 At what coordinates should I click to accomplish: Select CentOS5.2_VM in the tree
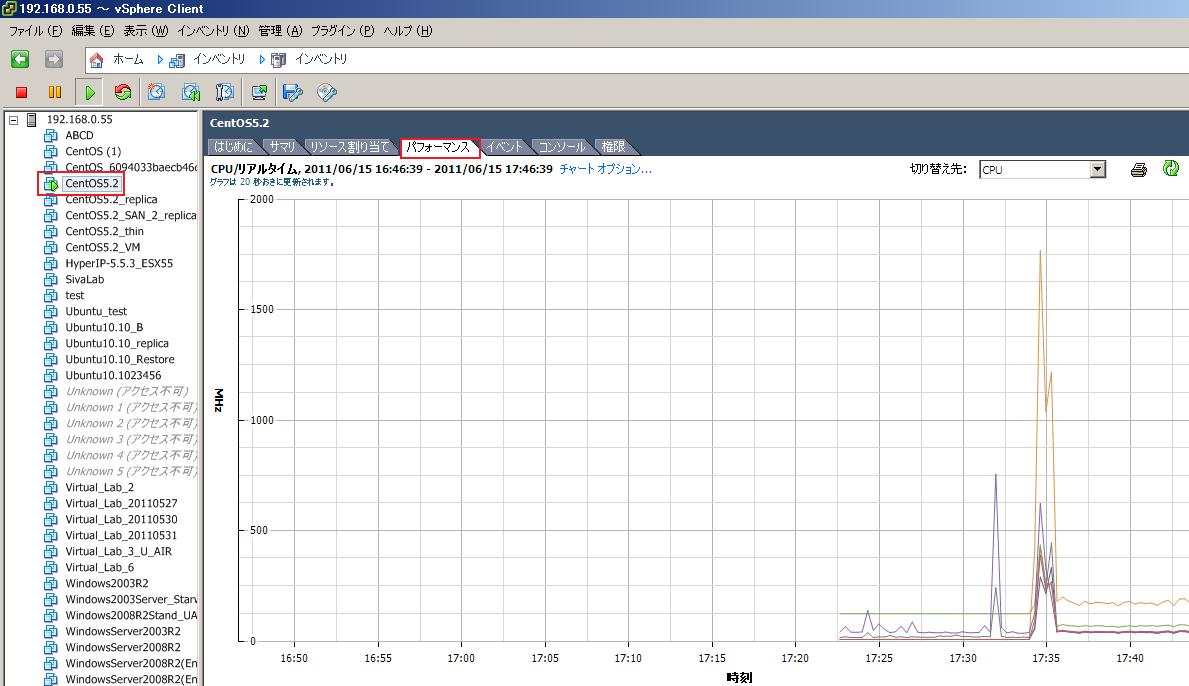(102, 247)
